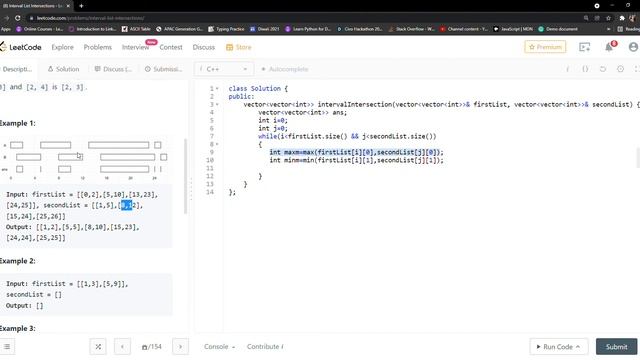
Task: Open the C++ language dropdown
Action: tap(224, 69)
